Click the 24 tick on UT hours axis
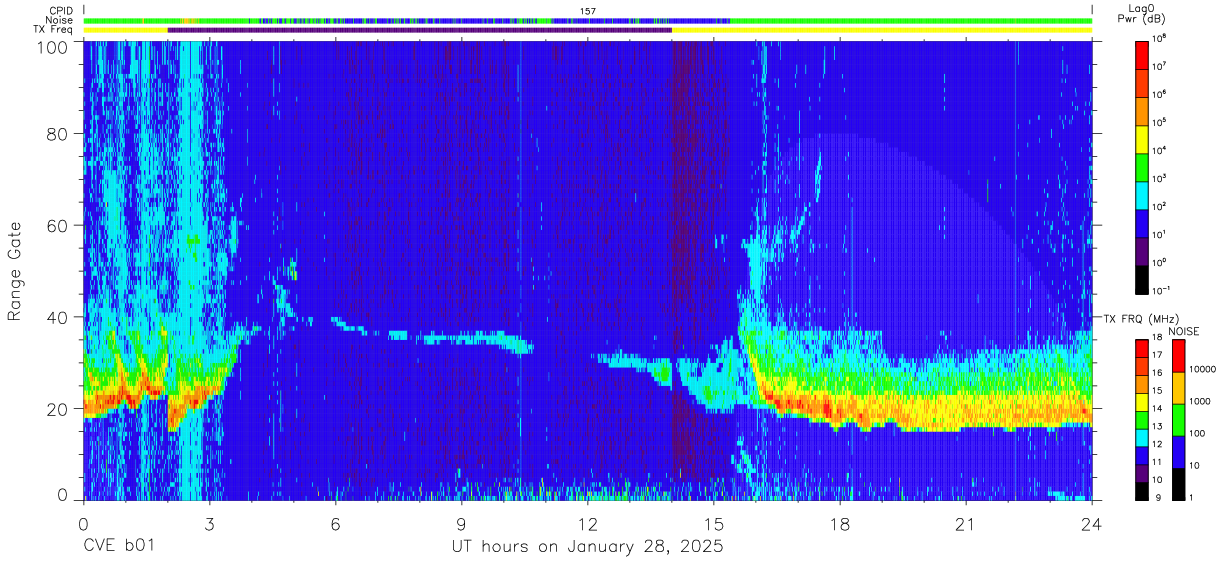This screenshot has height=567, width=1228. pos(1092,524)
